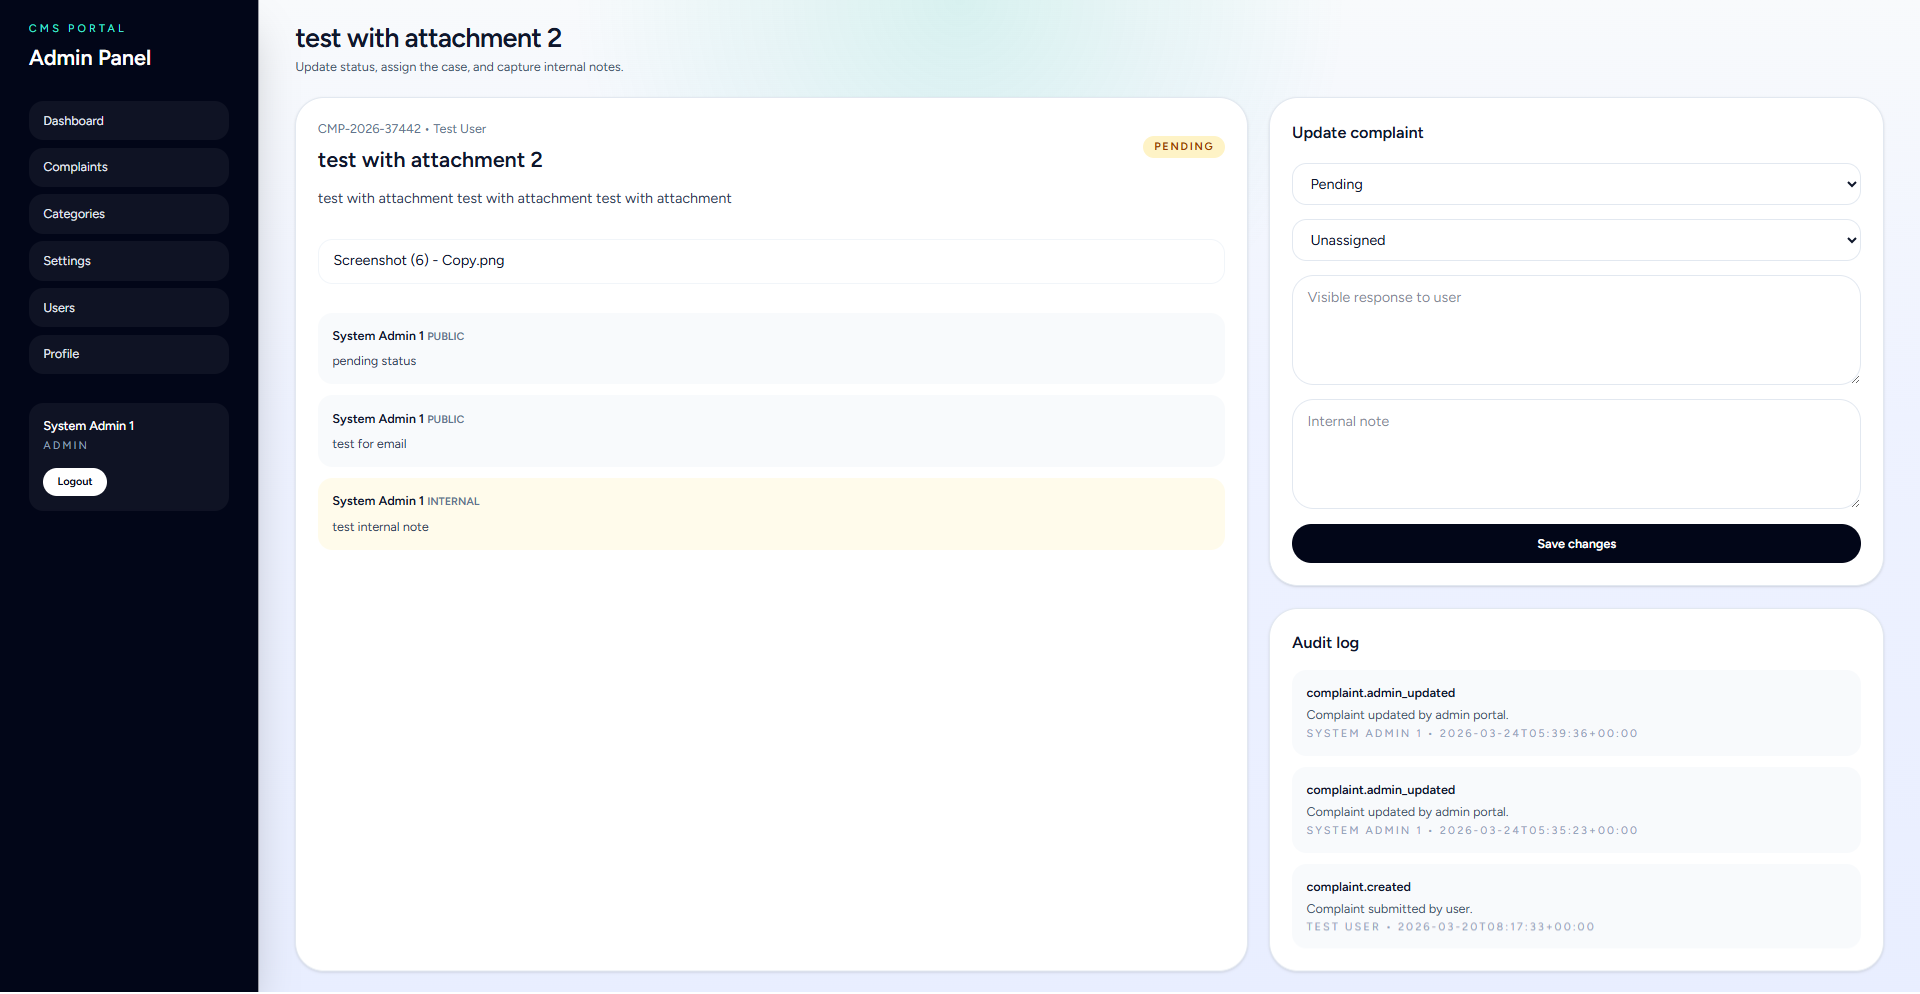The width and height of the screenshot is (1920, 994).
Task: Open the Unassigned assignee dropdown
Action: [1575, 240]
